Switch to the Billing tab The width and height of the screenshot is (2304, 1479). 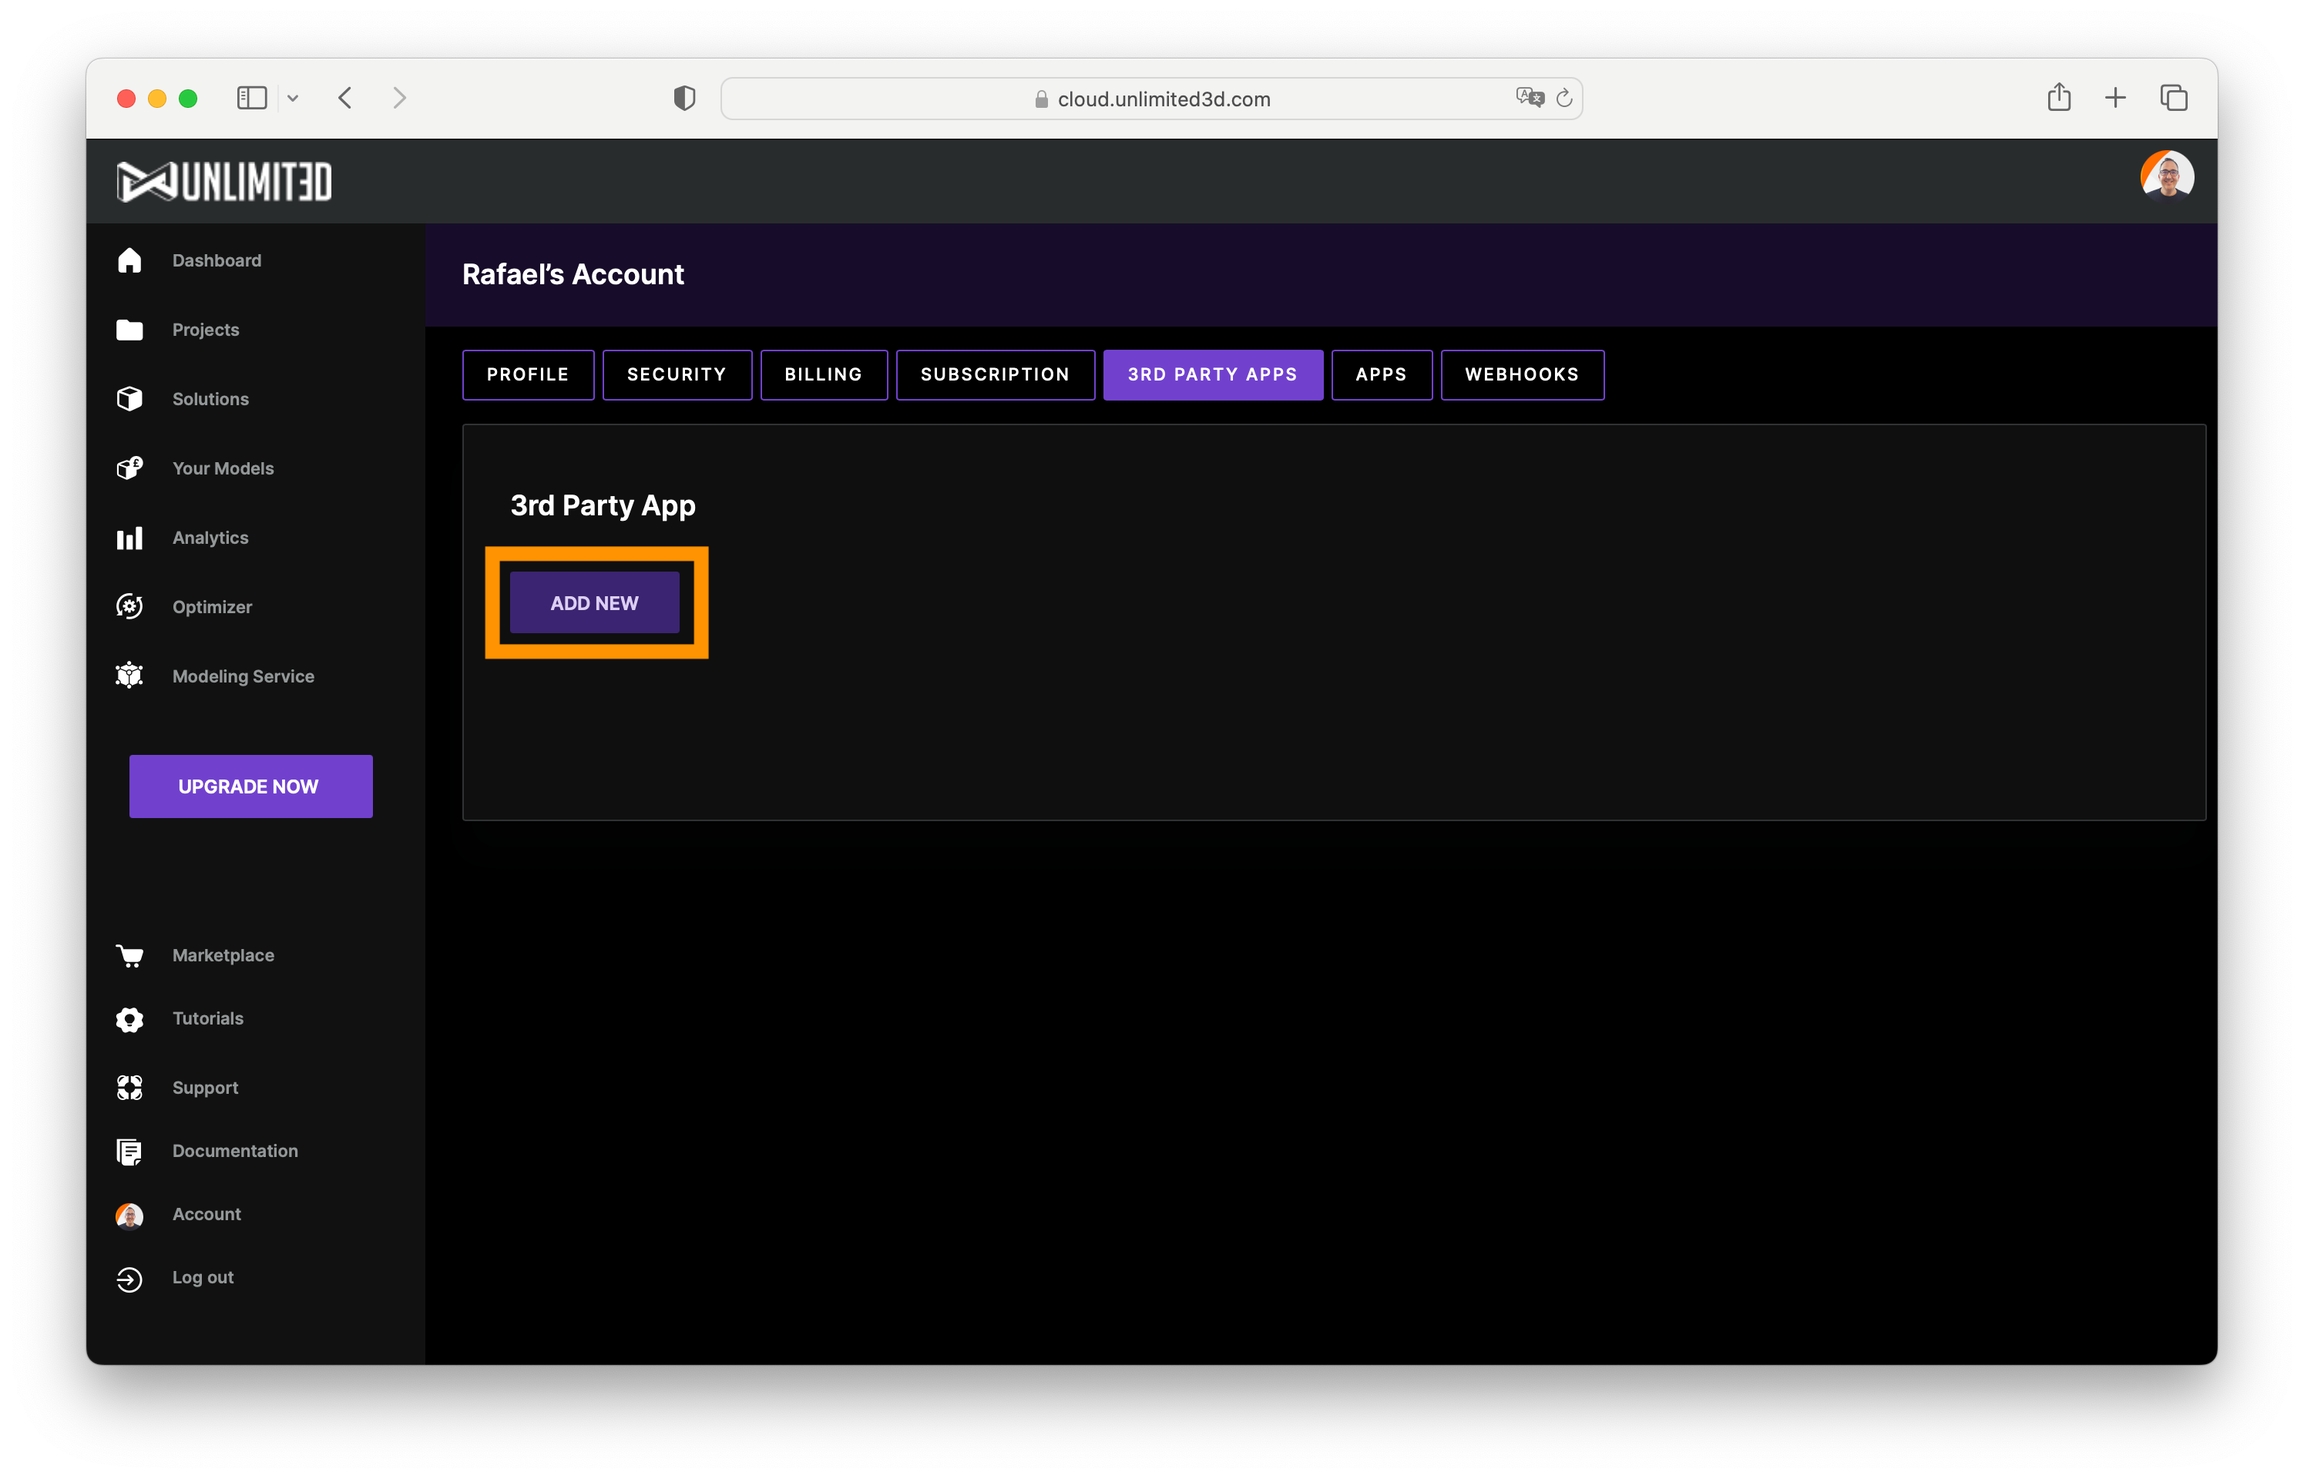[824, 375]
